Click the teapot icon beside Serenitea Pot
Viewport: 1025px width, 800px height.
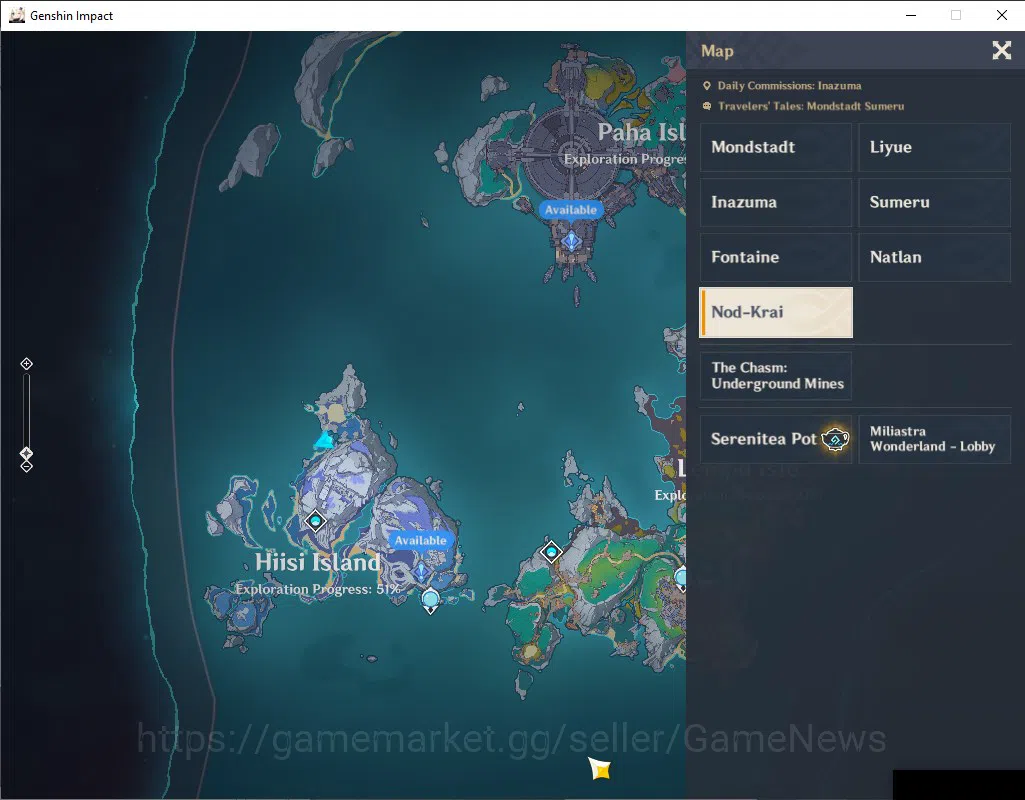[x=835, y=439]
